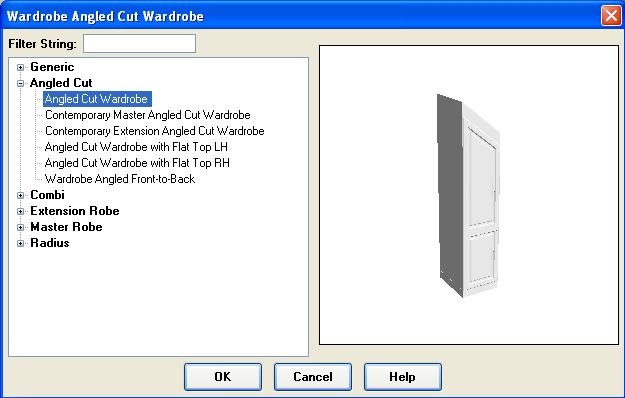
Task: Collapse the Angled Cut category
Action: tap(21, 83)
